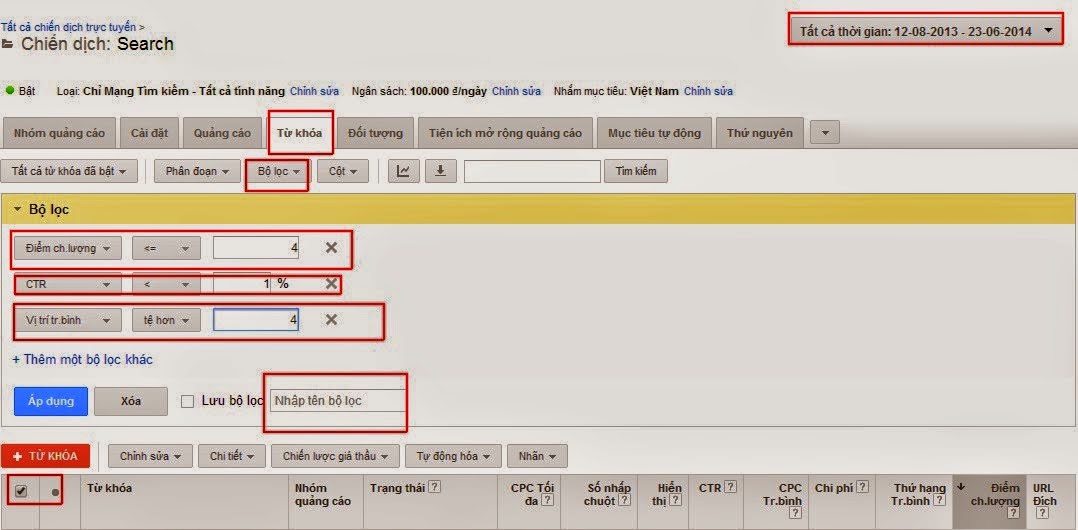Click help icon next to Chi phí
This screenshot has height=530, width=1078.
pos(863,487)
